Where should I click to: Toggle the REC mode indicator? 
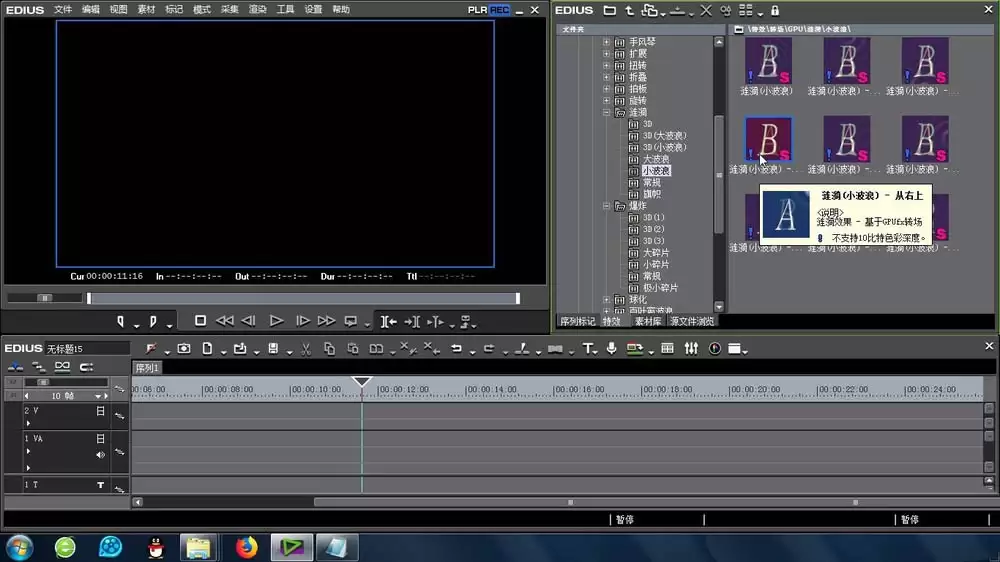point(499,10)
